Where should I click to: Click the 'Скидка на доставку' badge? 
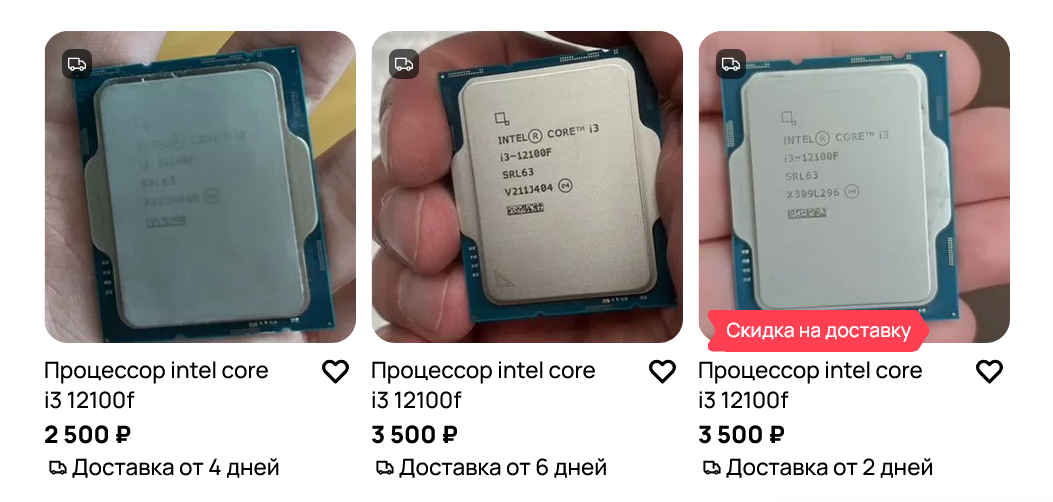click(x=818, y=331)
